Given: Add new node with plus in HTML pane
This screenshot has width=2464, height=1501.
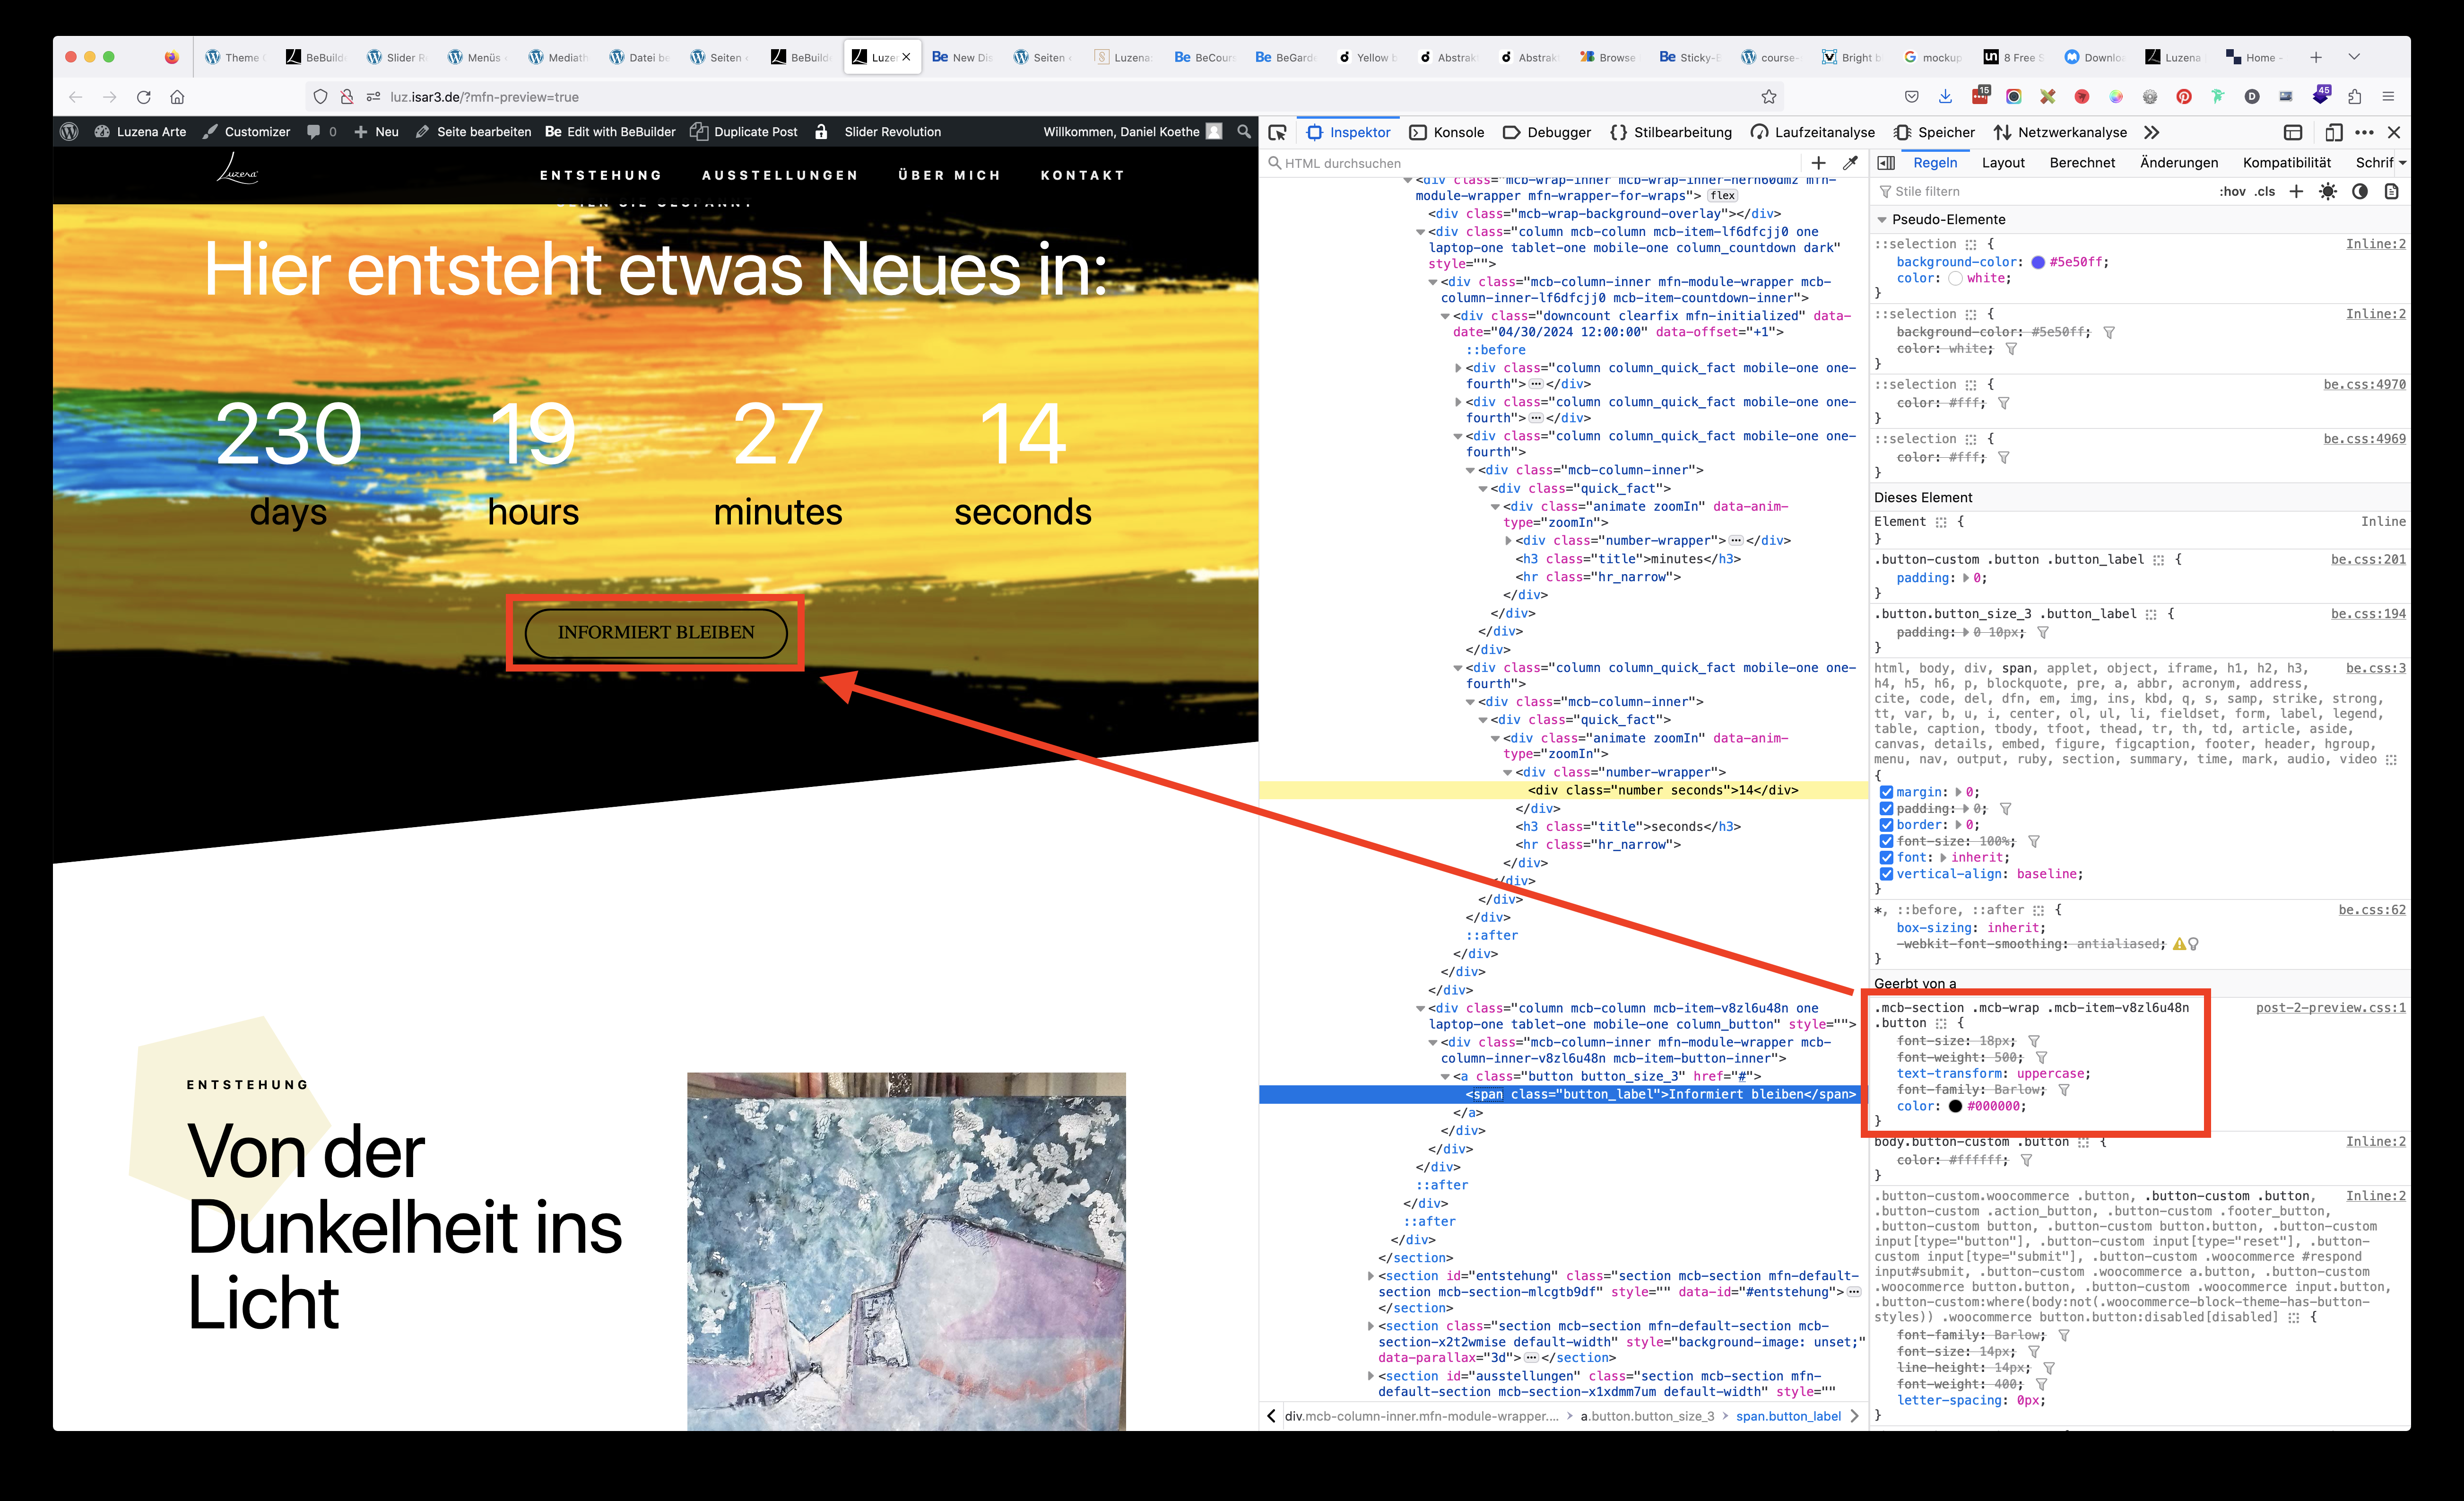Looking at the screenshot, I should 1818,163.
